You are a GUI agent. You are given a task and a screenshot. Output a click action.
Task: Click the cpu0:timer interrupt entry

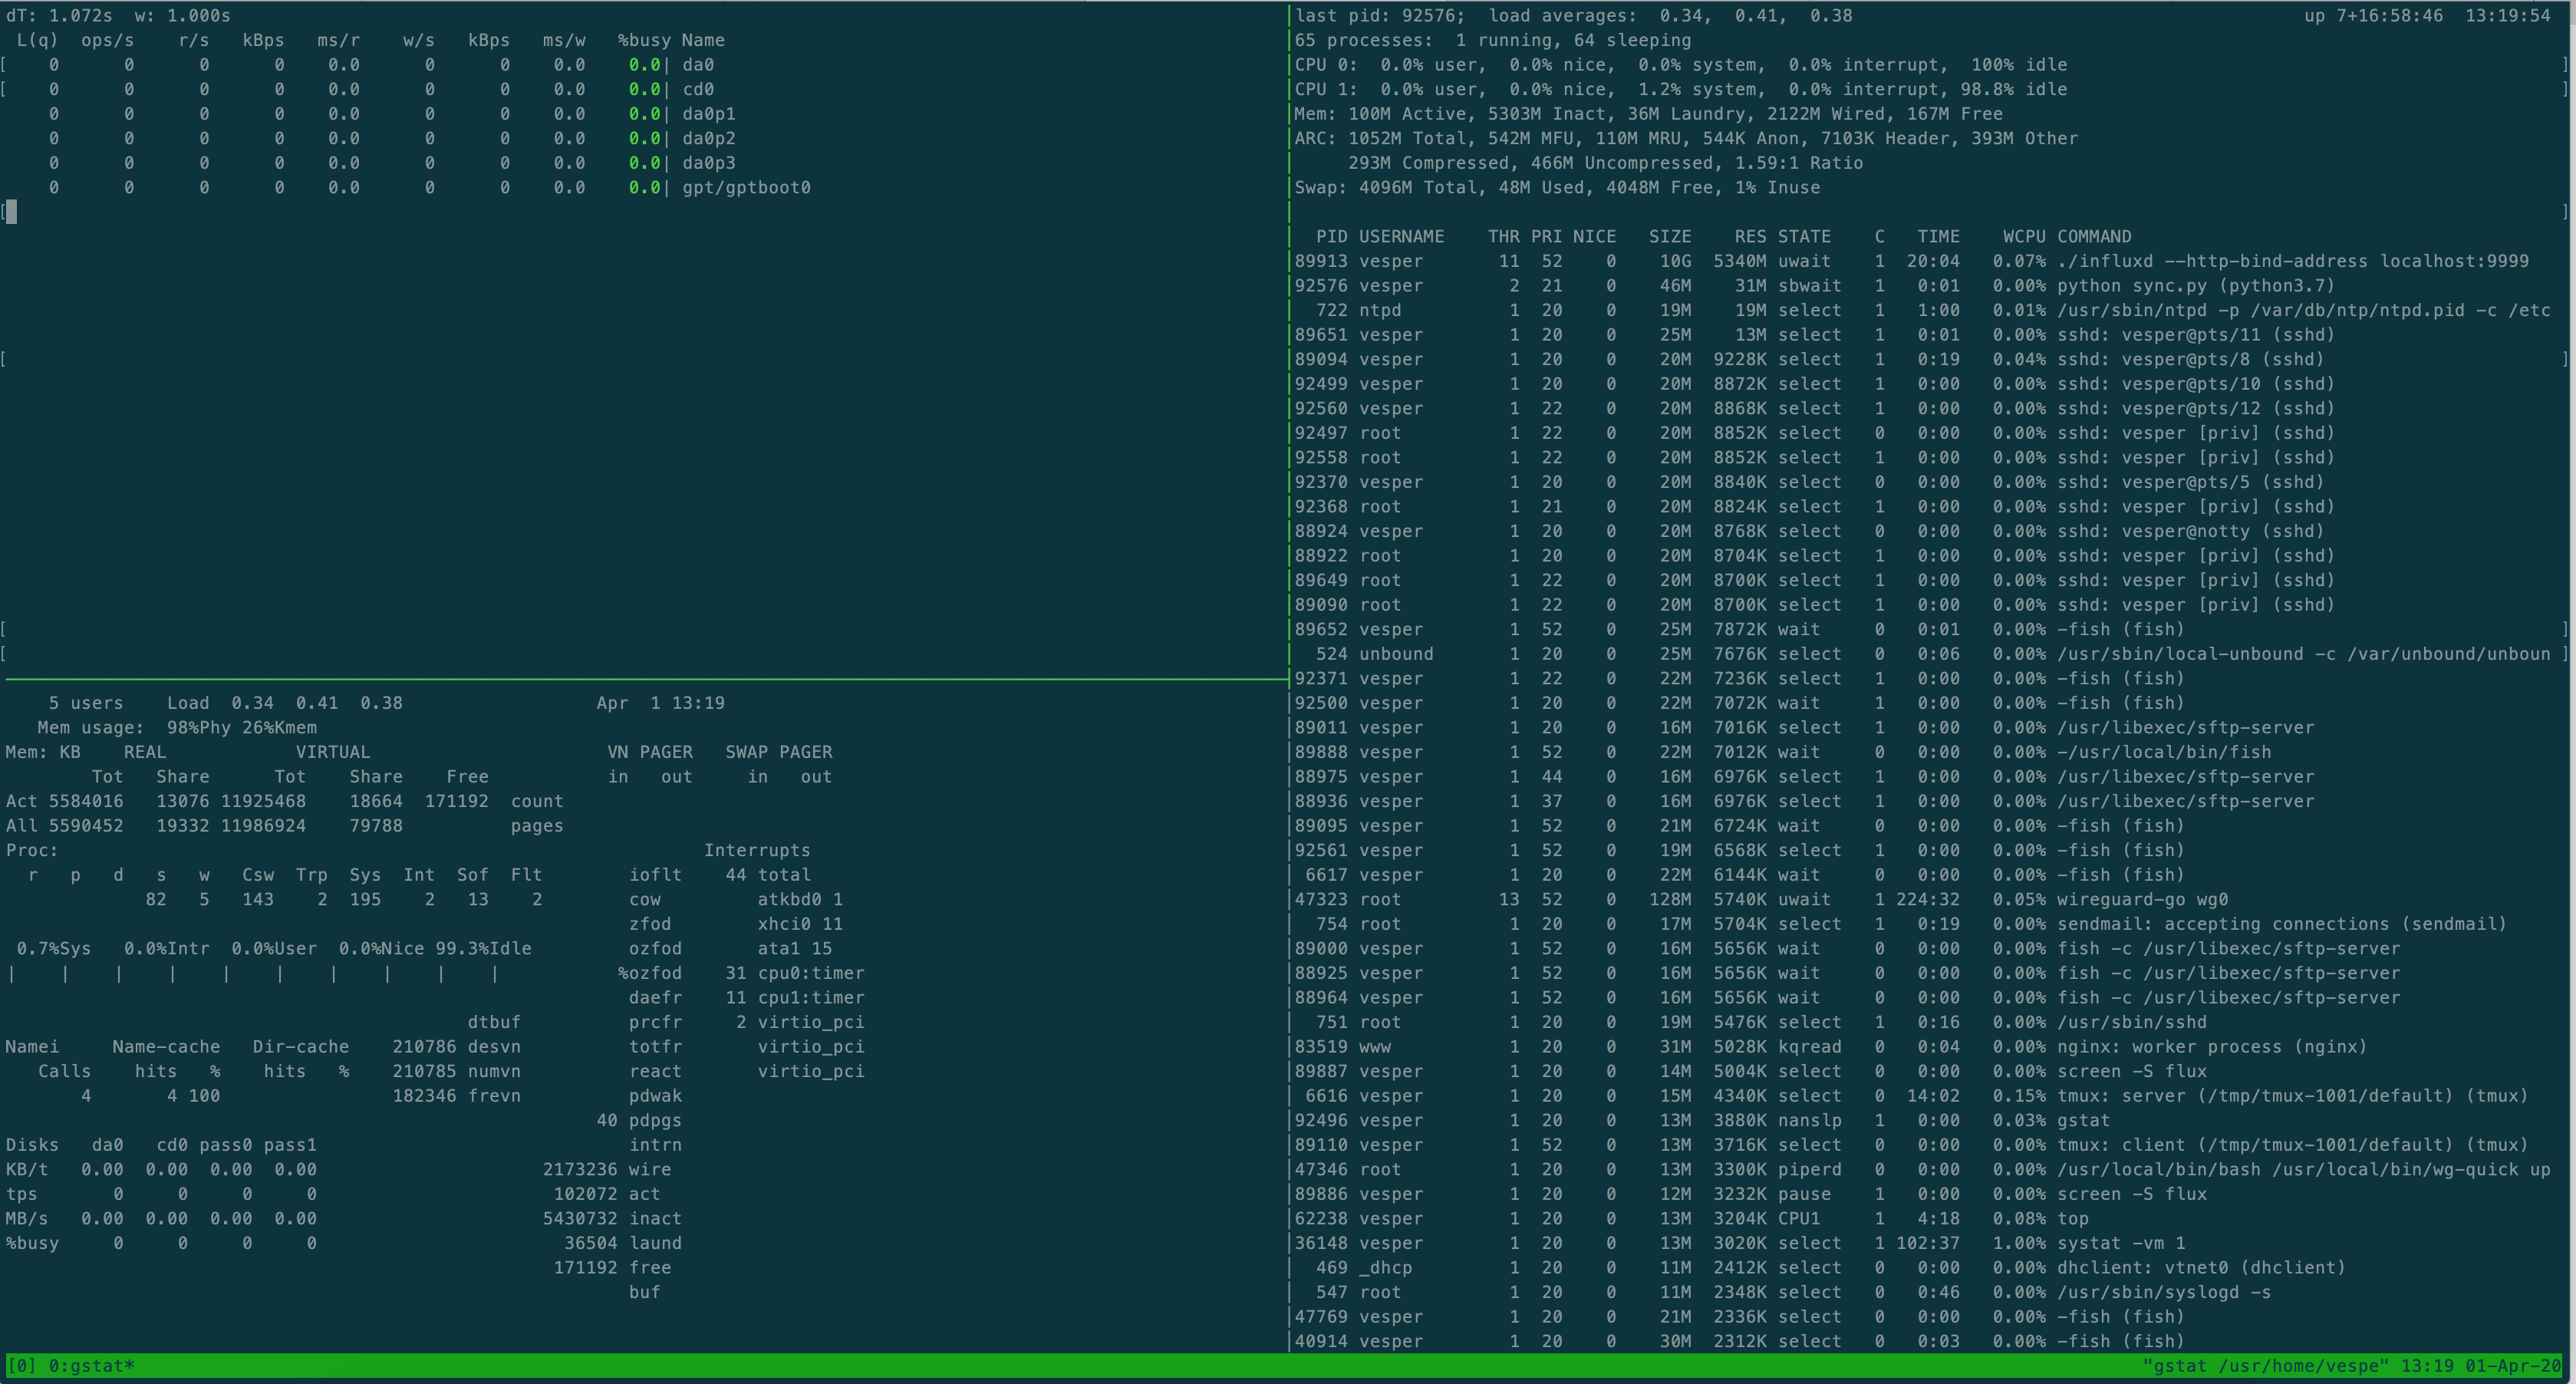pyautogui.click(x=810, y=973)
